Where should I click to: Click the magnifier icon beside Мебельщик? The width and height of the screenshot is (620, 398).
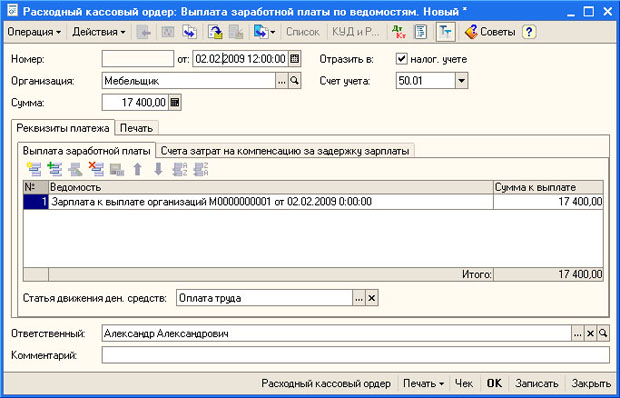294,81
